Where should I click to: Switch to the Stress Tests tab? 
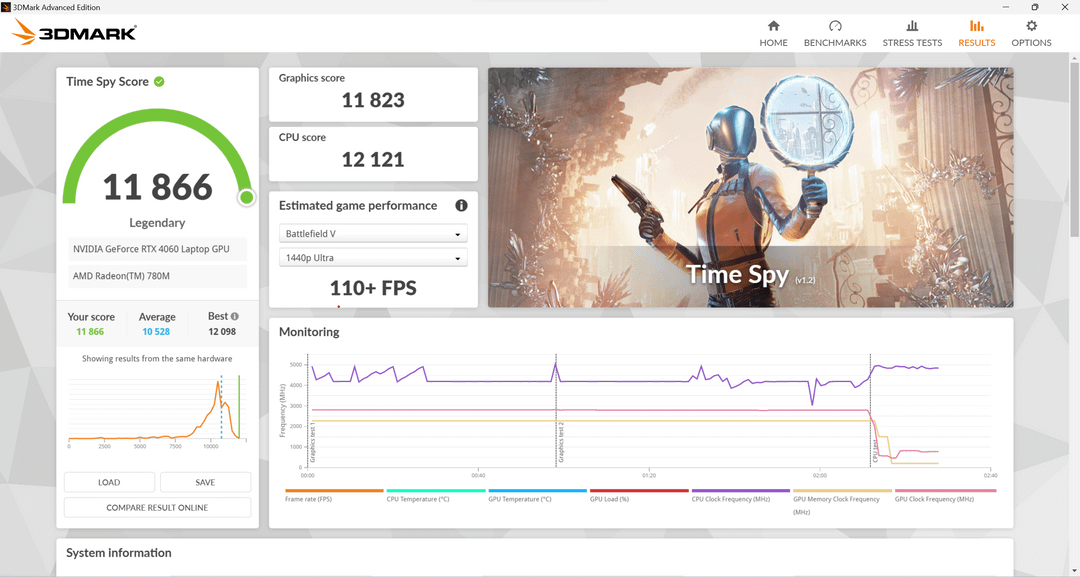(912, 33)
